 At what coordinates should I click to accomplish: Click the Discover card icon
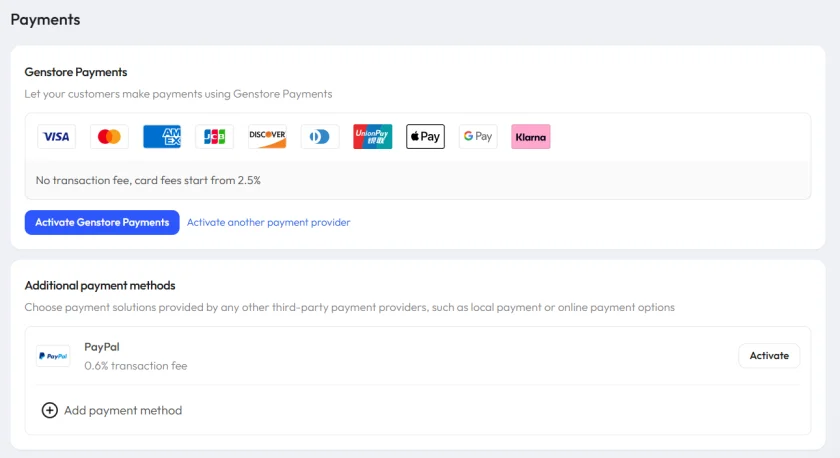[x=267, y=137]
